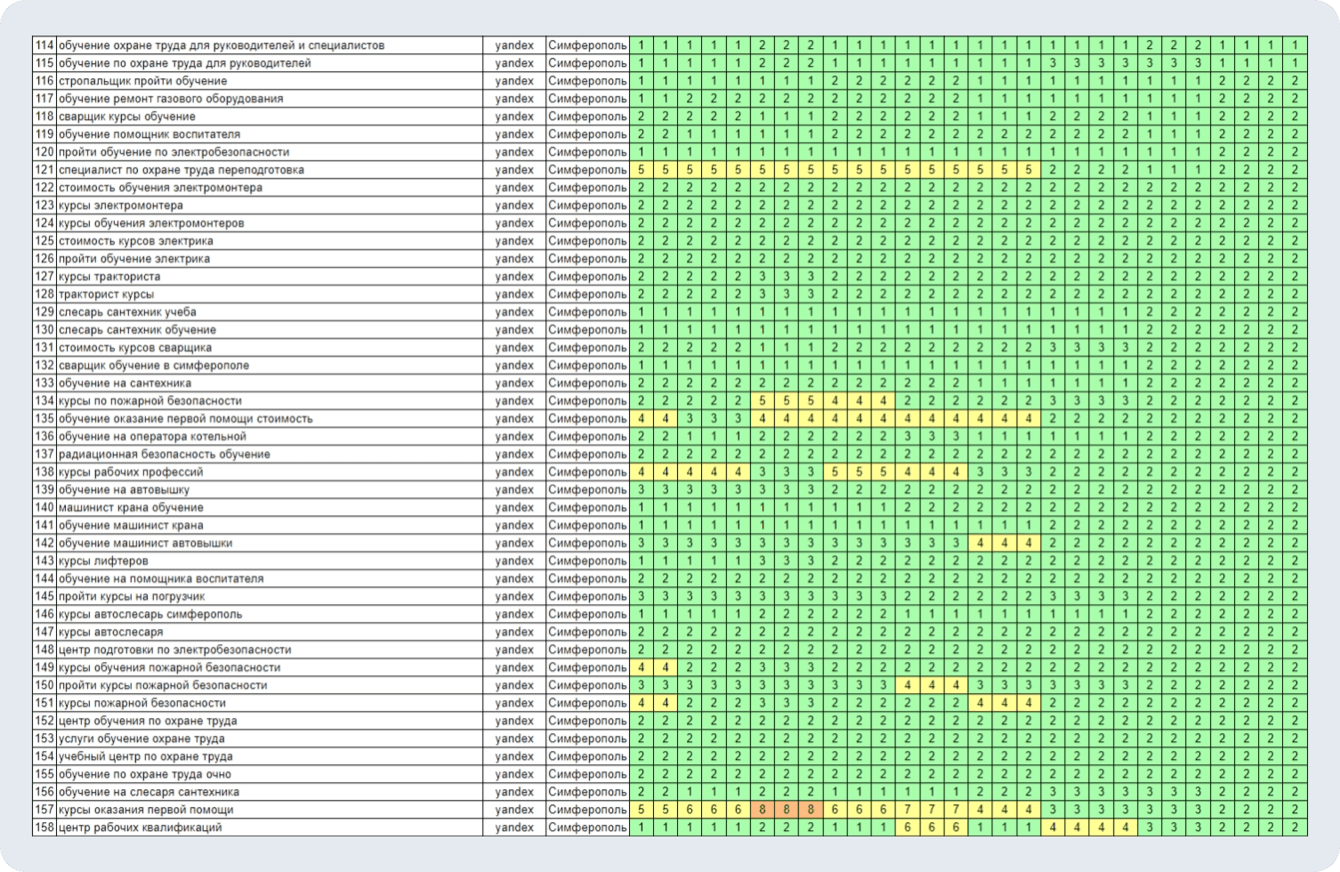This screenshot has width=1340, height=872.
Task: Click 'специалист по охране труда переподготовка' keyword
Action: coord(269,170)
